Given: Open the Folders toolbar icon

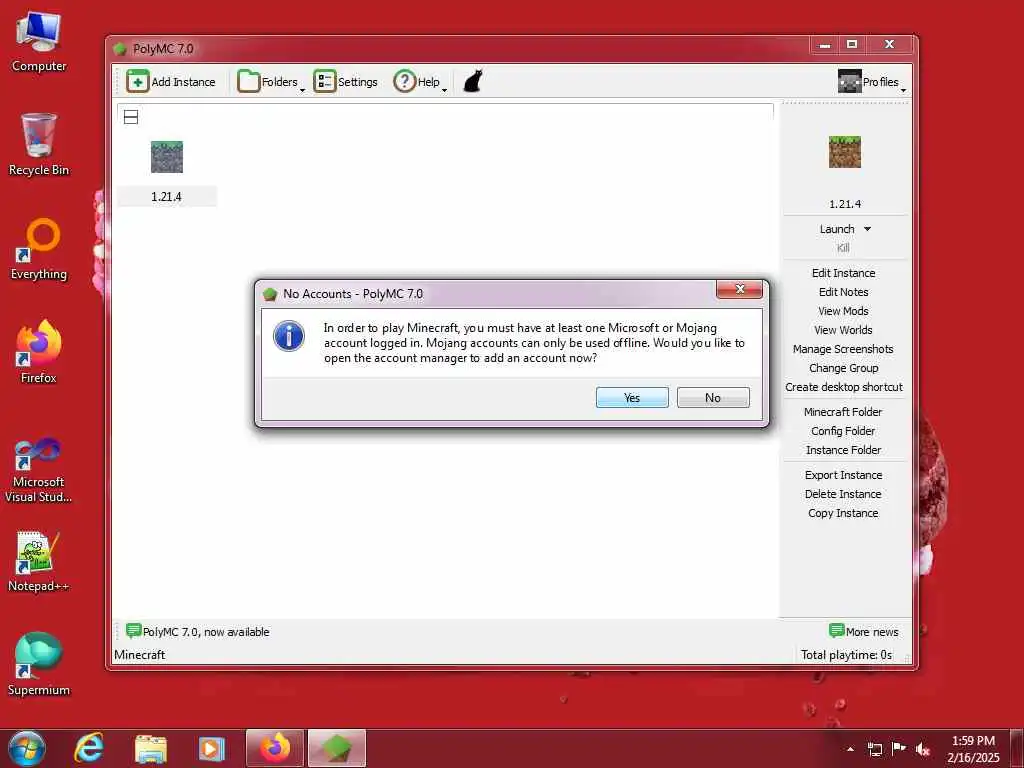Looking at the screenshot, I should (x=248, y=82).
